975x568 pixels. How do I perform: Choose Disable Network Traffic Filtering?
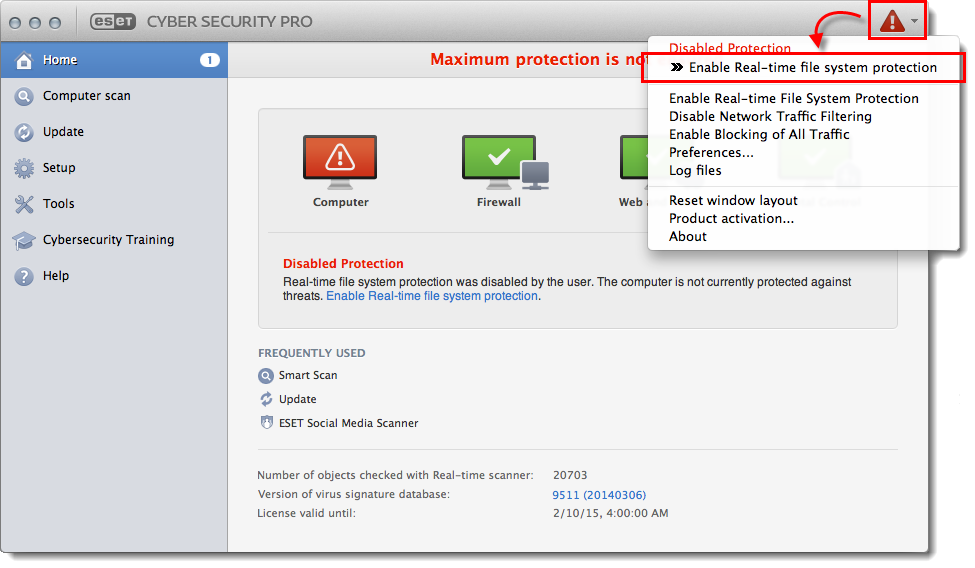pos(770,116)
